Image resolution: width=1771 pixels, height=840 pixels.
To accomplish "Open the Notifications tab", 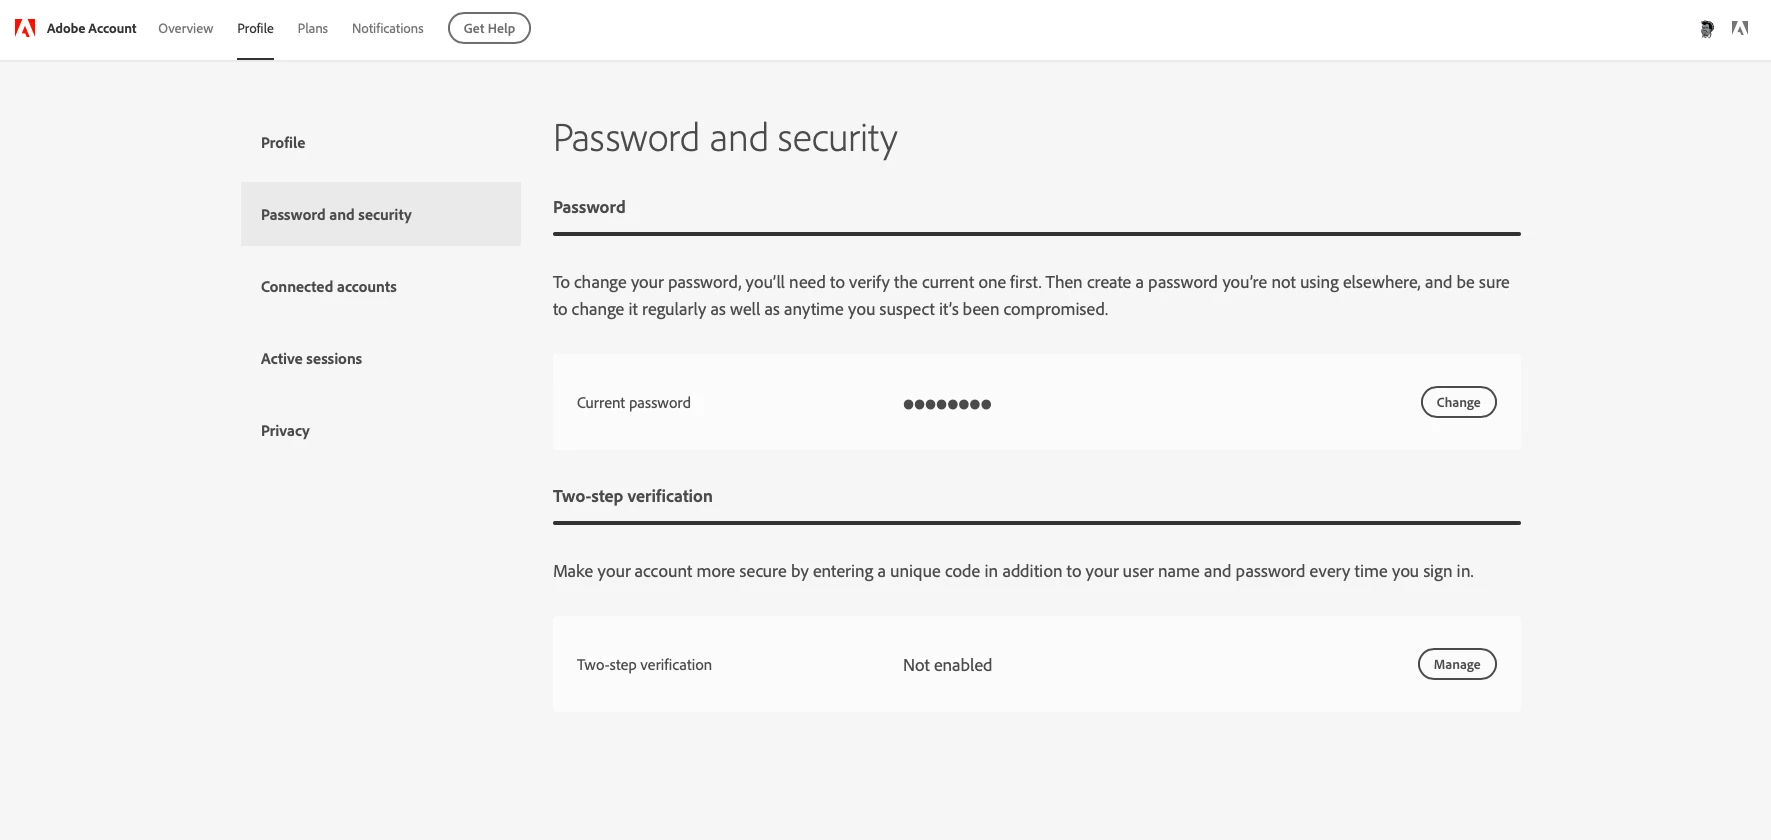I will pos(387,28).
